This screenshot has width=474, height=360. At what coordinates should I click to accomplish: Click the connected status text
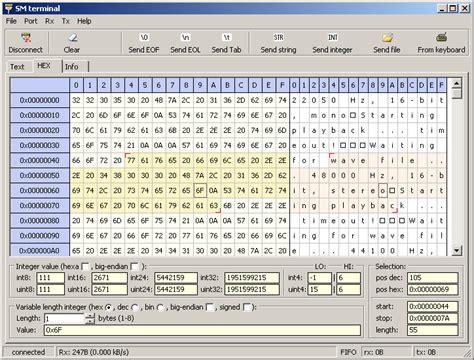(28, 352)
